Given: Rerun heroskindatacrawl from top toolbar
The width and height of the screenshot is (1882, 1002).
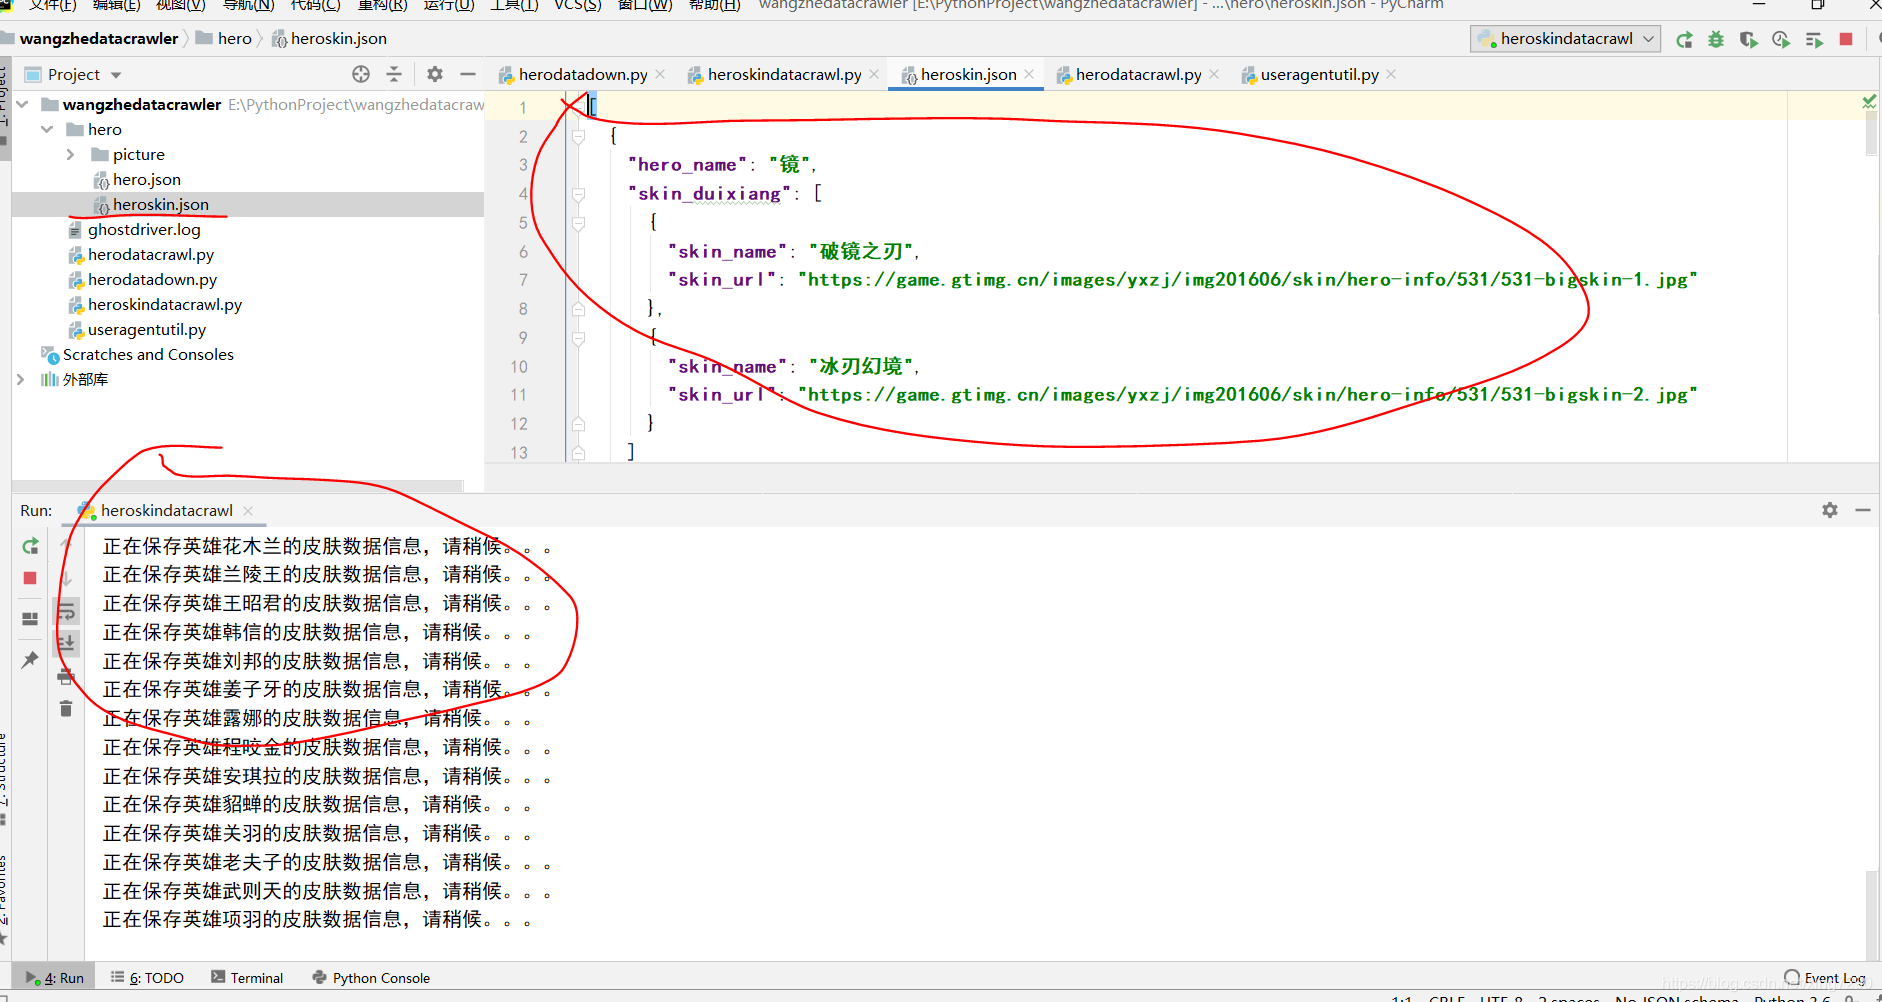Looking at the screenshot, I should [1685, 39].
